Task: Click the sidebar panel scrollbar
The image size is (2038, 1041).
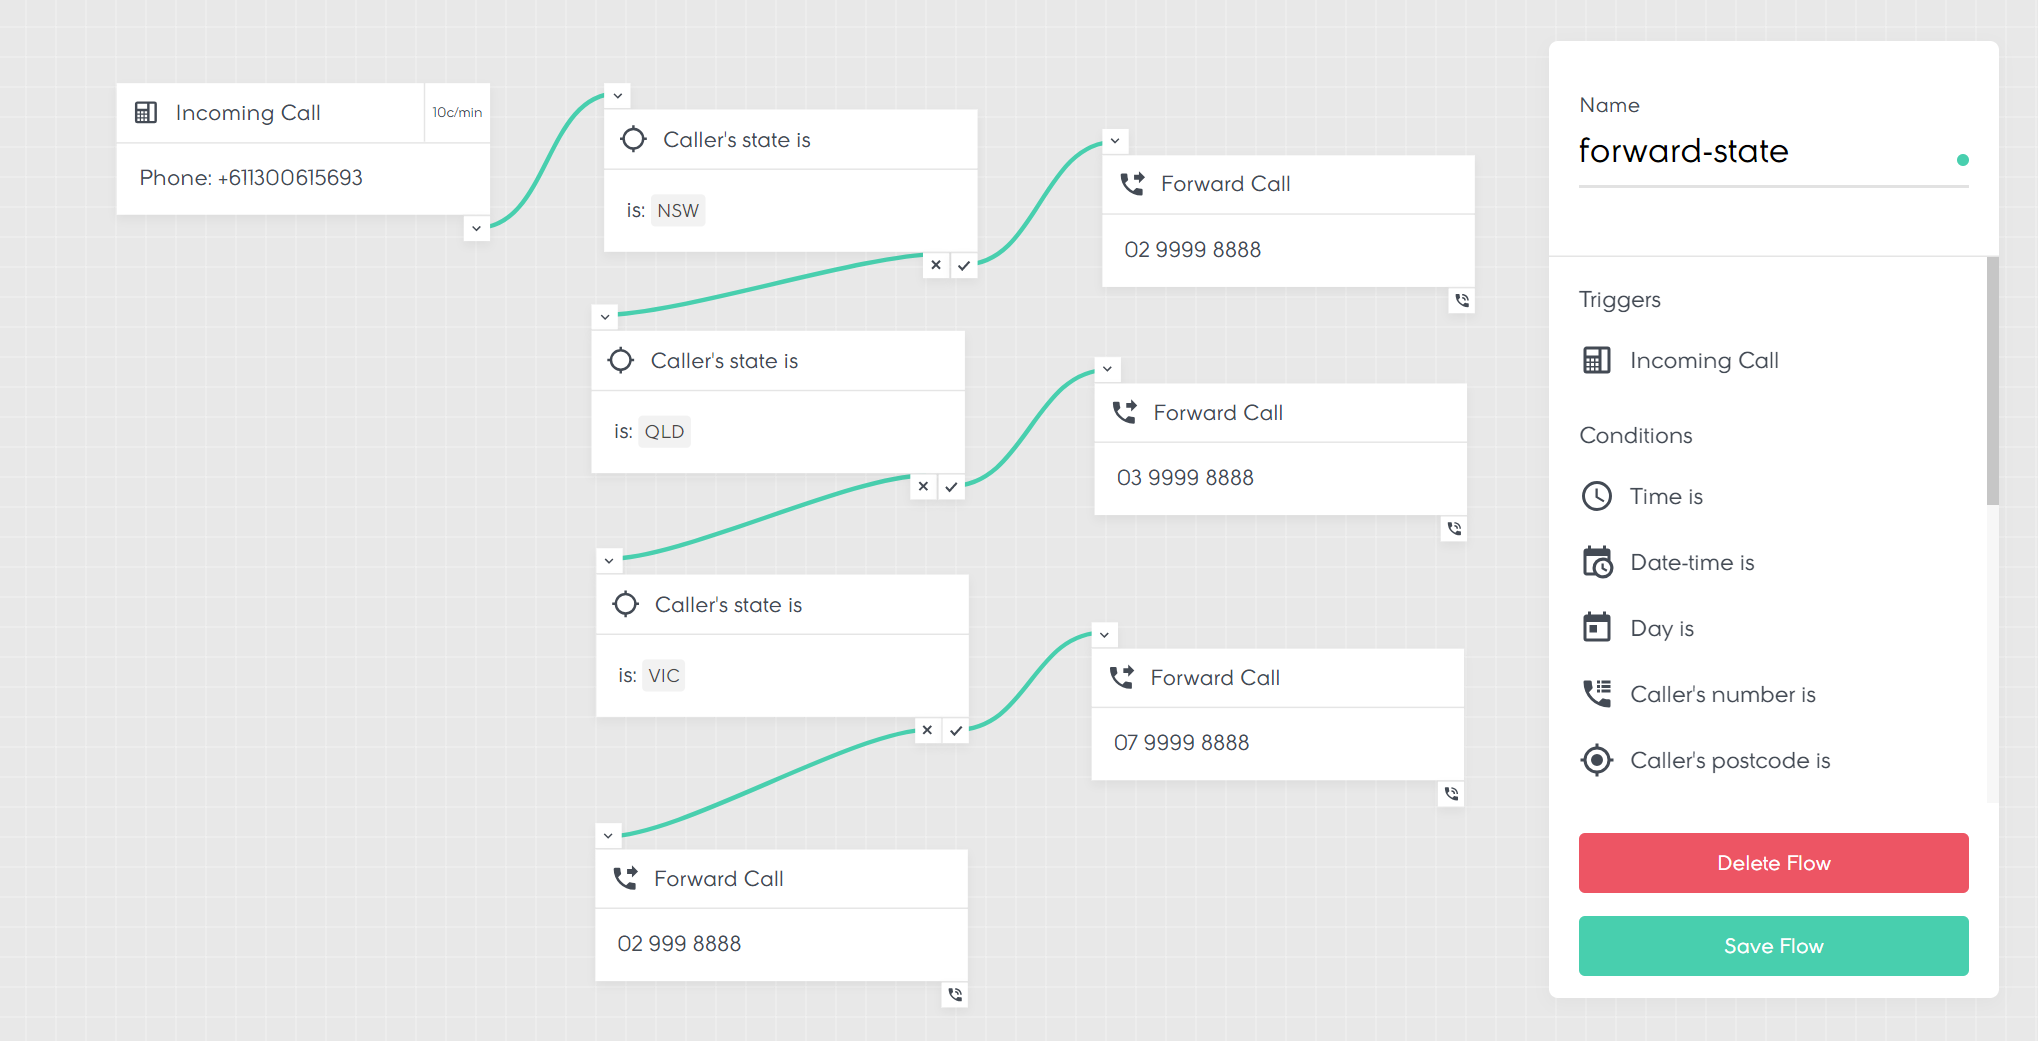Action: tap(1992, 380)
